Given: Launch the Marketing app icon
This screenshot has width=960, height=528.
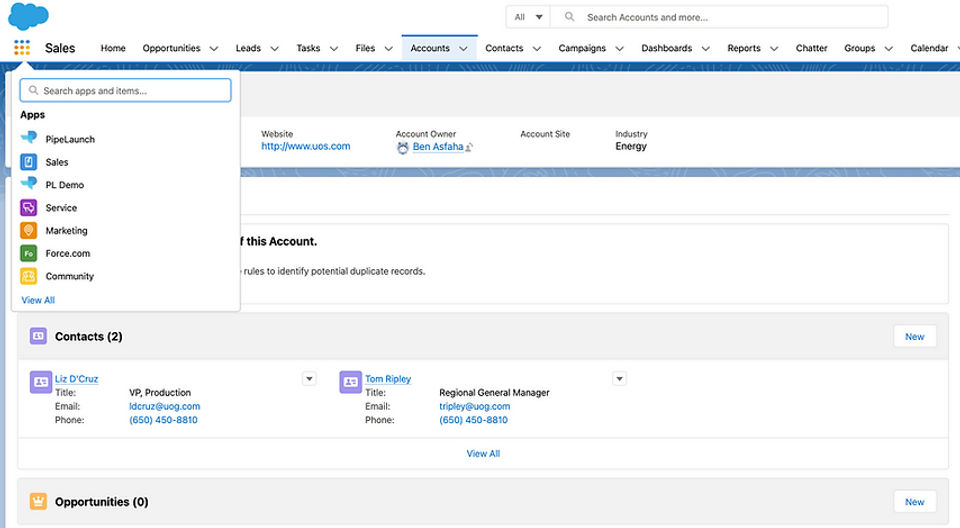Looking at the screenshot, I should (x=29, y=231).
